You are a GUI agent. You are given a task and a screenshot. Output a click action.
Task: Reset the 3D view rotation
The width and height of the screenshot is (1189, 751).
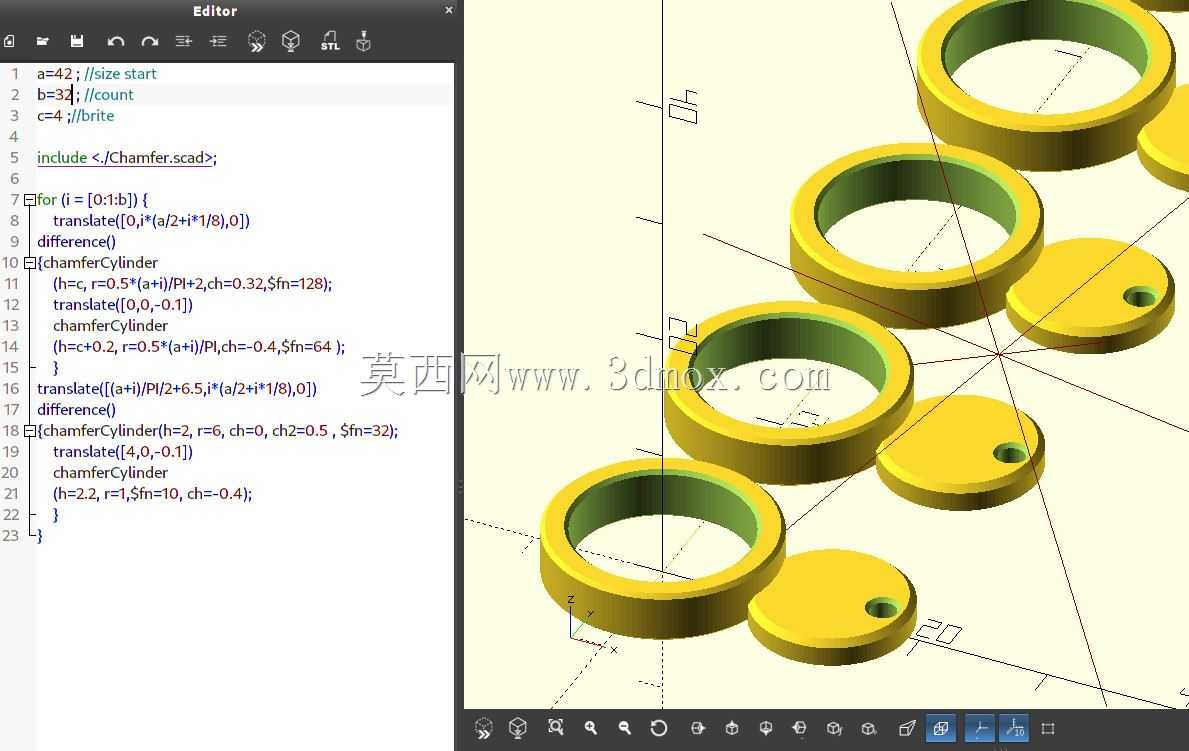click(x=659, y=728)
